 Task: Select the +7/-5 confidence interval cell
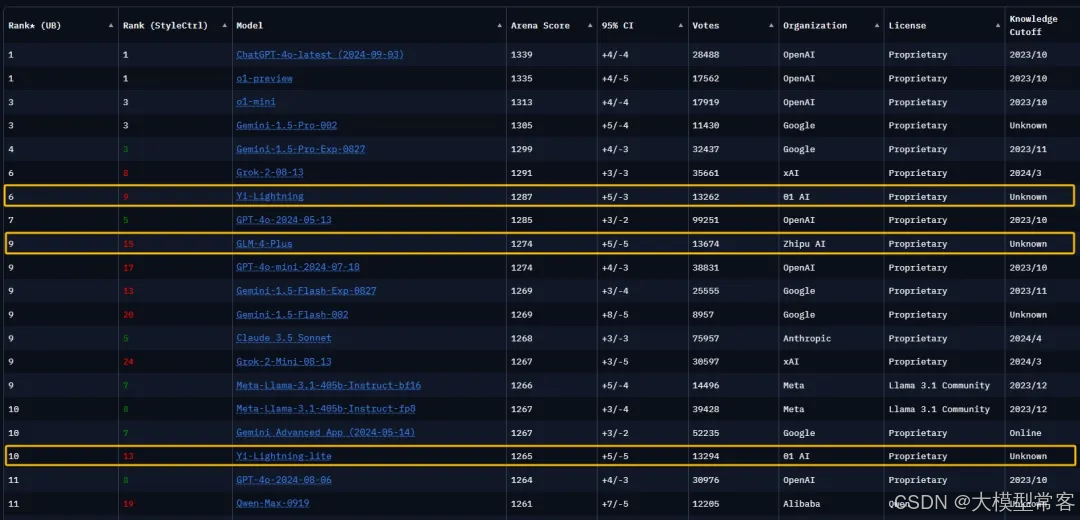pyautogui.click(x=615, y=503)
